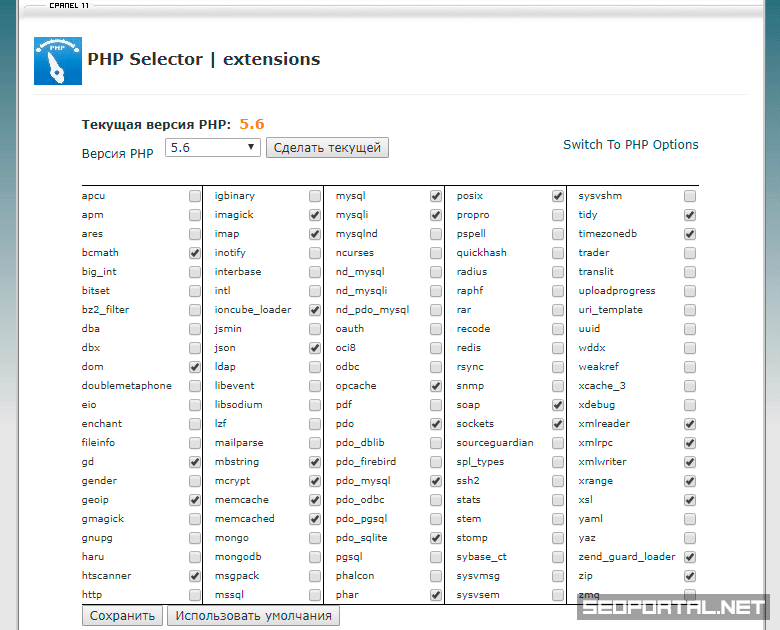Image resolution: width=780 pixels, height=630 pixels.
Task: Enable the apcu extension checkbox
Action: [x=194, y=197]
